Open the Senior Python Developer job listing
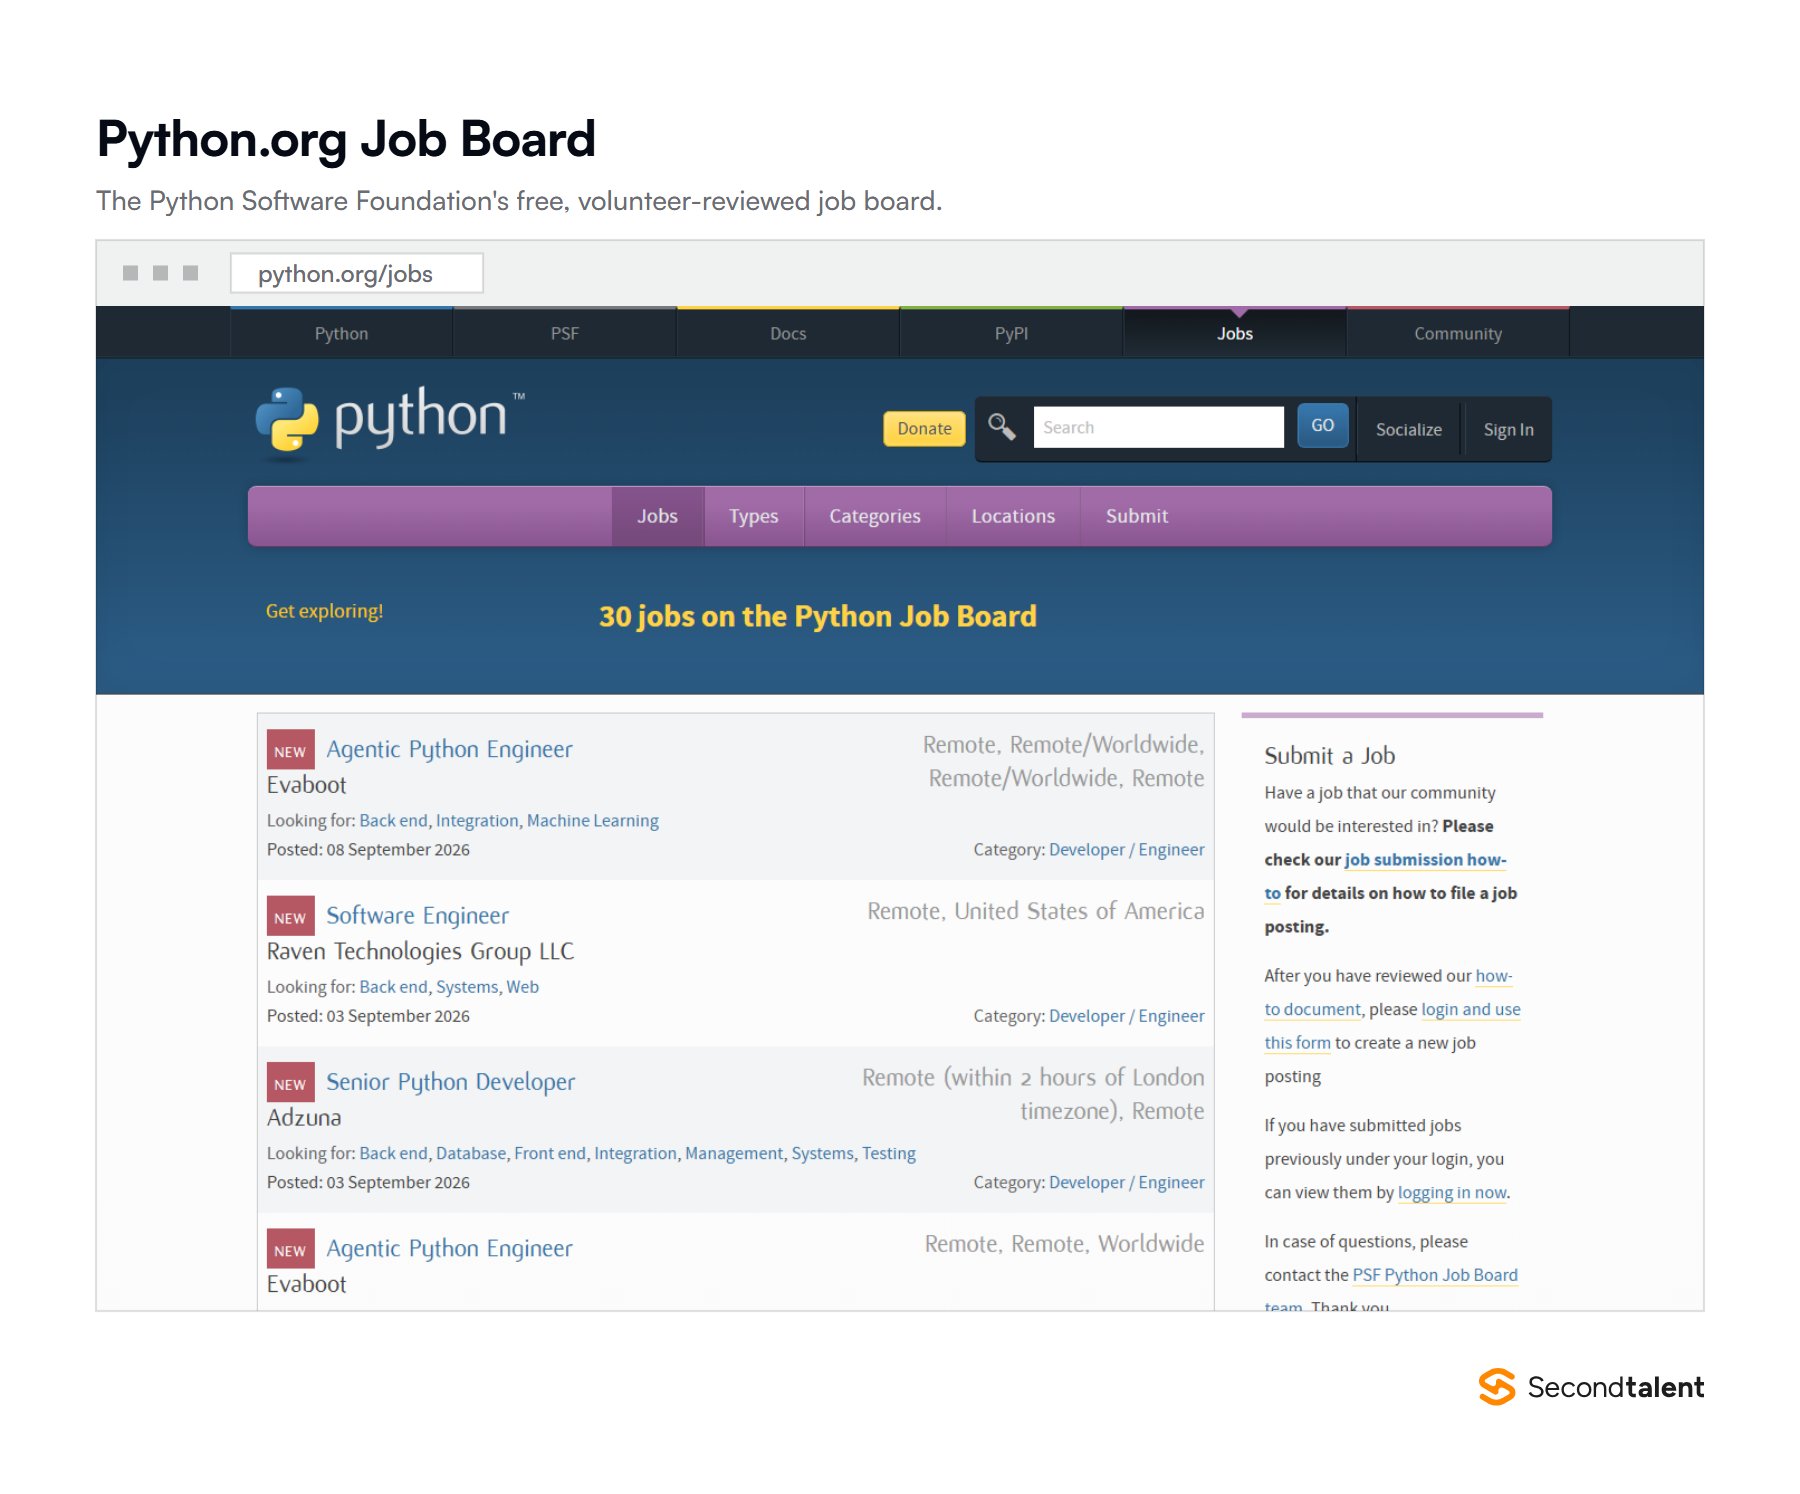 click(x=450, y=1082)
